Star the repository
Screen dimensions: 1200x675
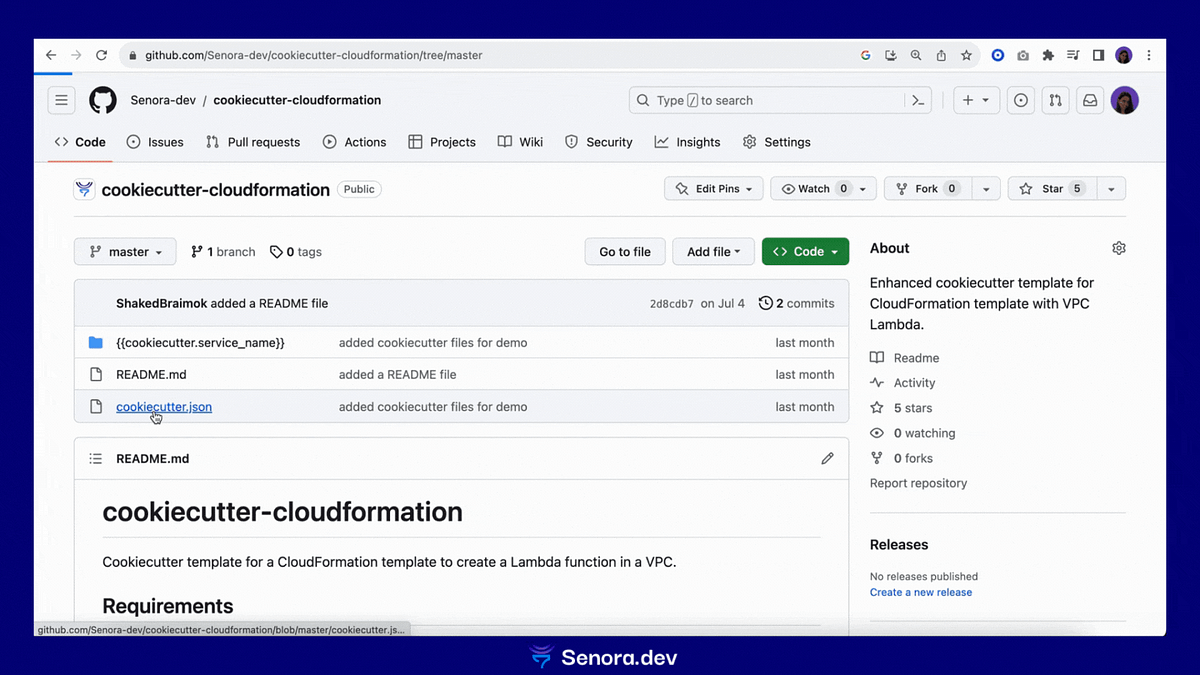click(x=1053, y=189)
